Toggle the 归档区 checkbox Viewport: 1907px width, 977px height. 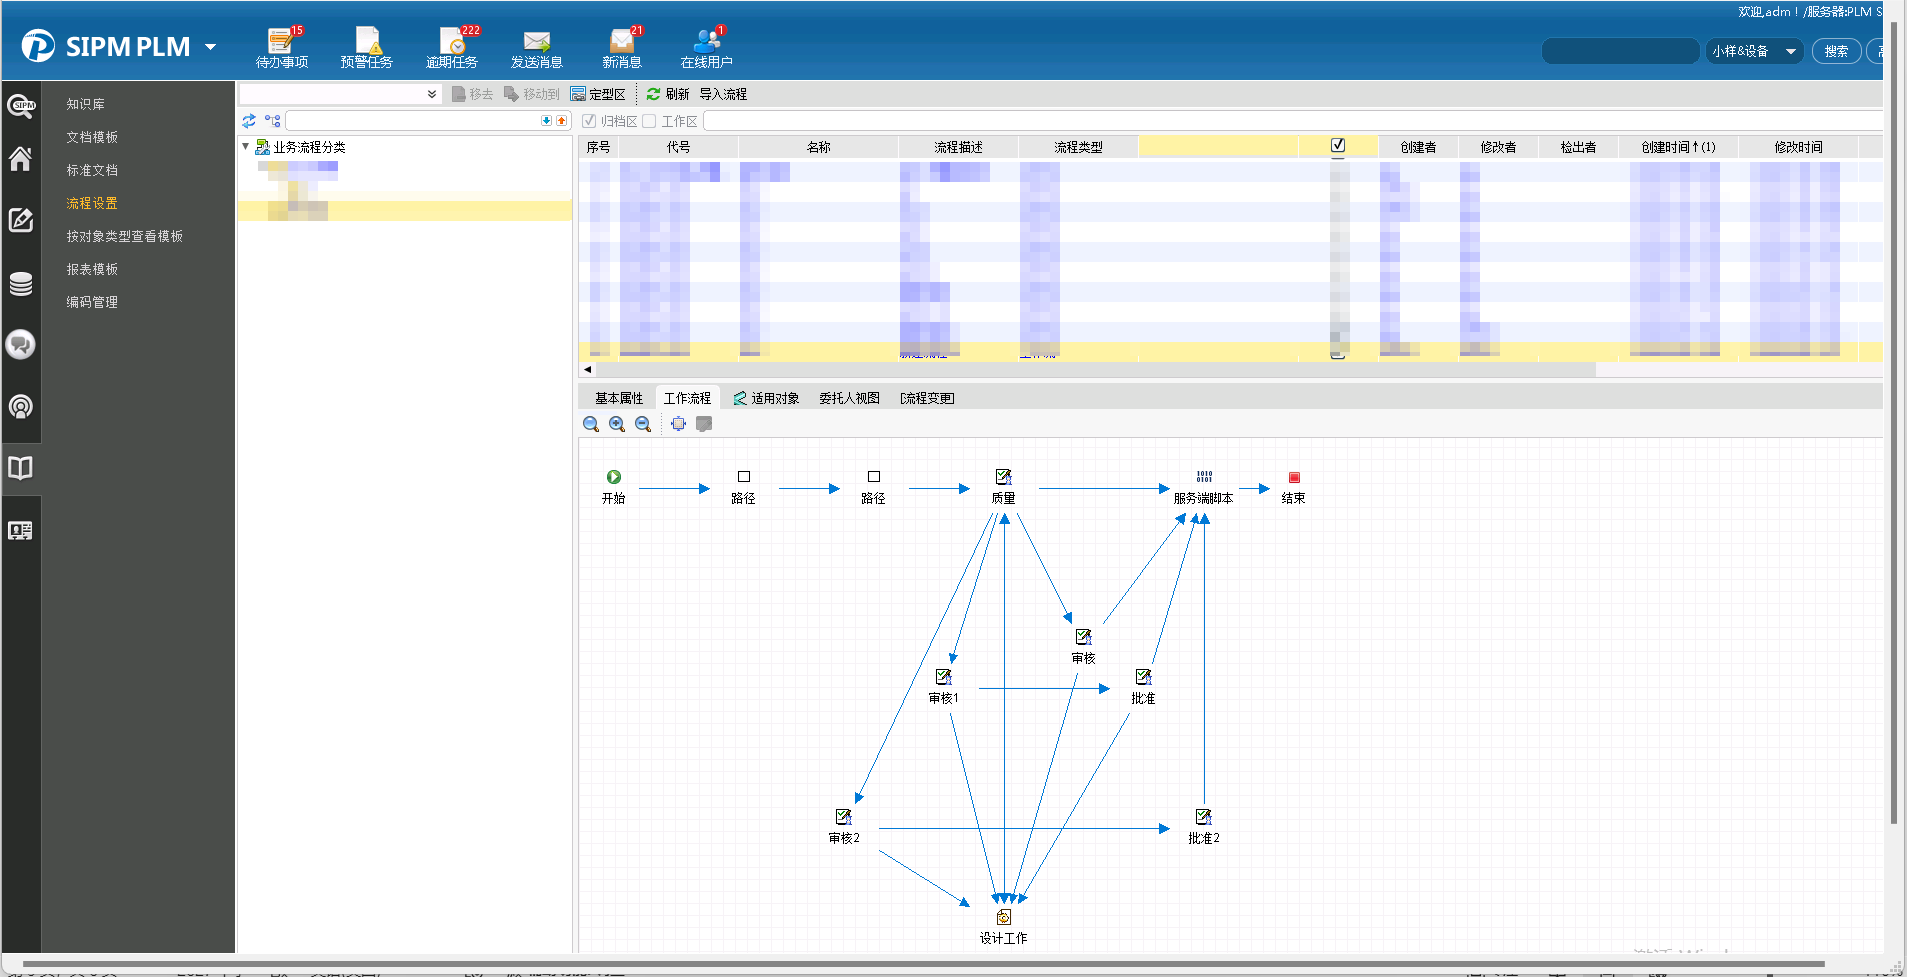click(589, 121)
